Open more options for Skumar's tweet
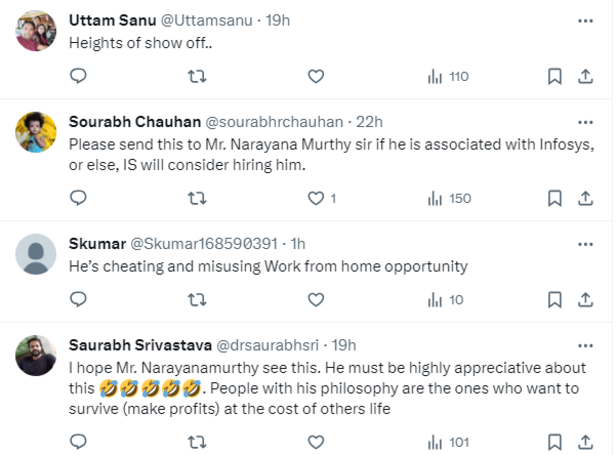This screenshot has height=455, width=616. click(x=585, y=244)
